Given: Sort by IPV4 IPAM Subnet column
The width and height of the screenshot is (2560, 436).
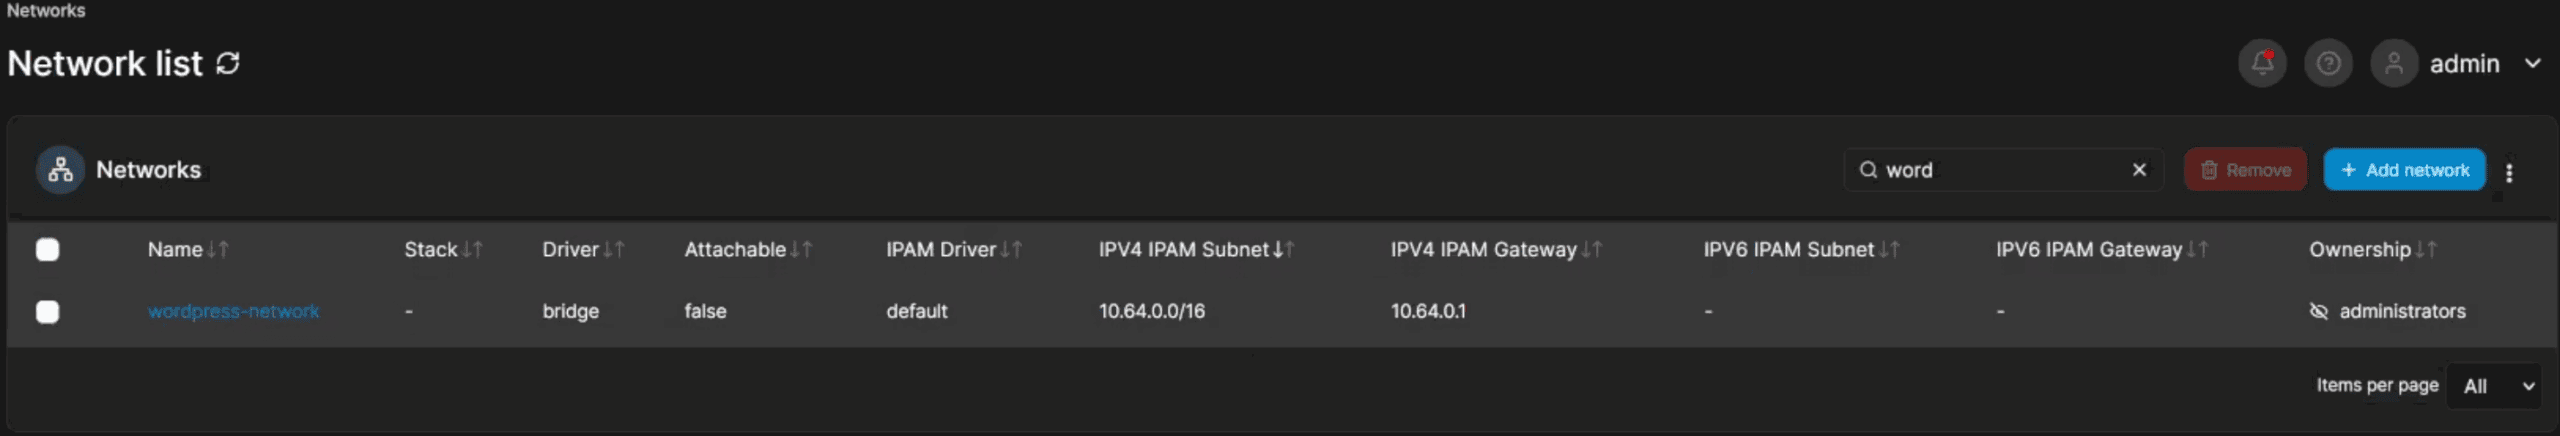Looking at the screenshot, I should click(x=1184, y=250).
